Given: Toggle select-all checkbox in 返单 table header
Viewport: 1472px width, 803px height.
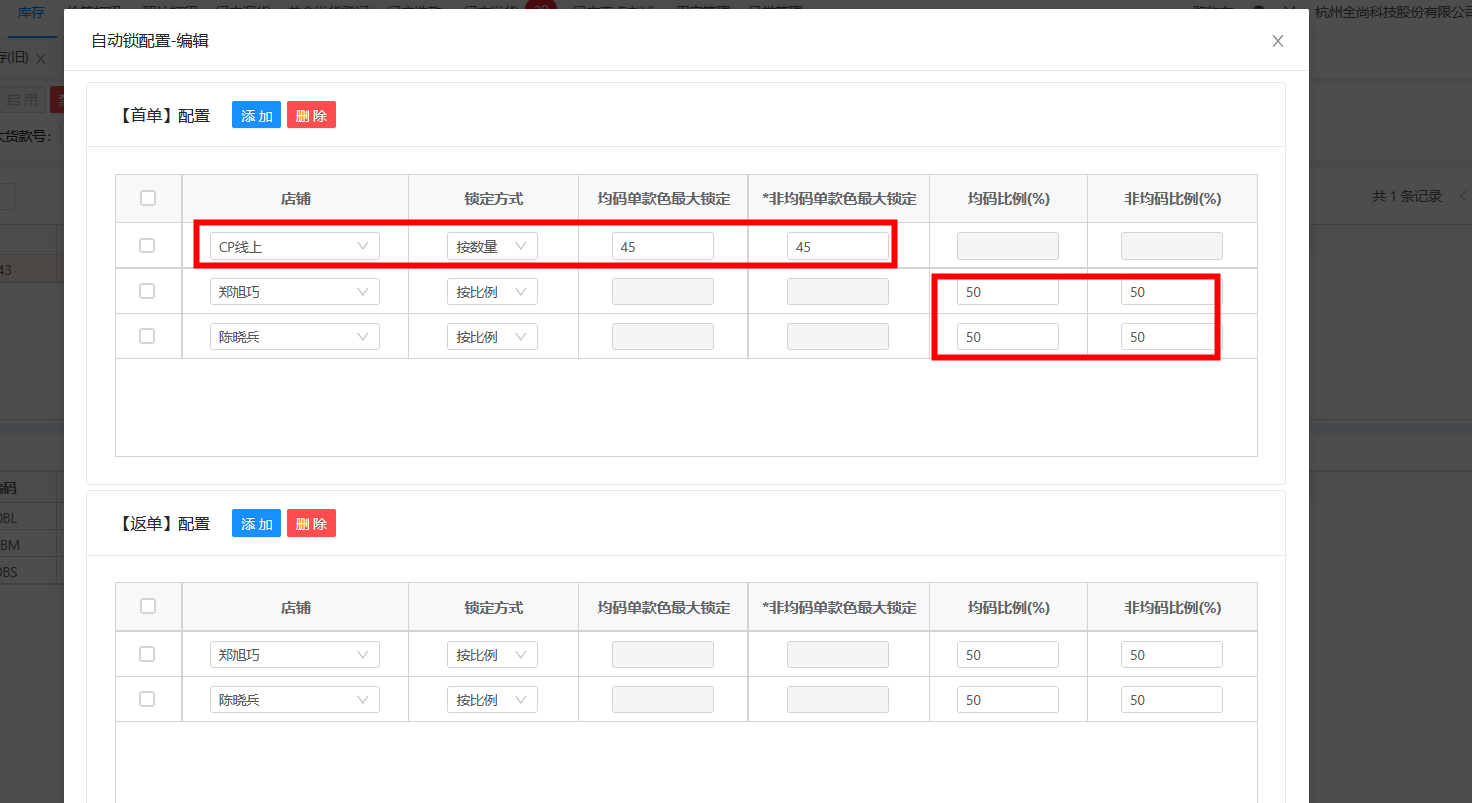Looking at the screenshot, I should [x=148, y=606].
